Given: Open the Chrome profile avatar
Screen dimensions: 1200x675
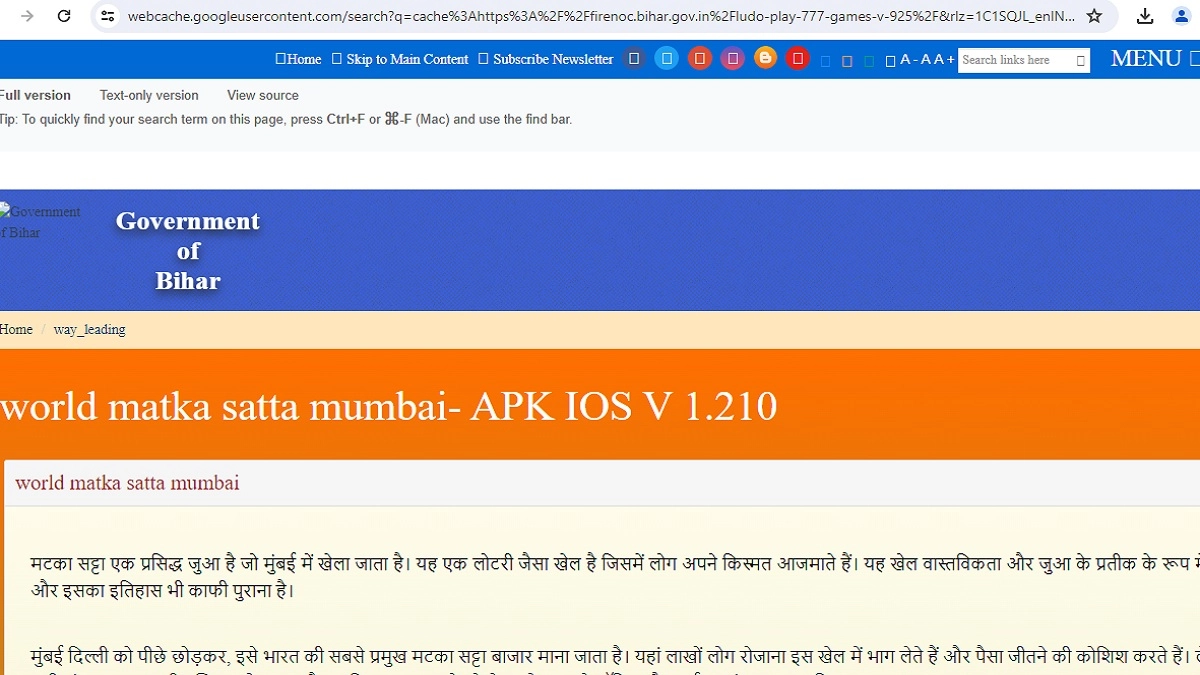Looking at the screenshot, I should tap(1181, 16).
